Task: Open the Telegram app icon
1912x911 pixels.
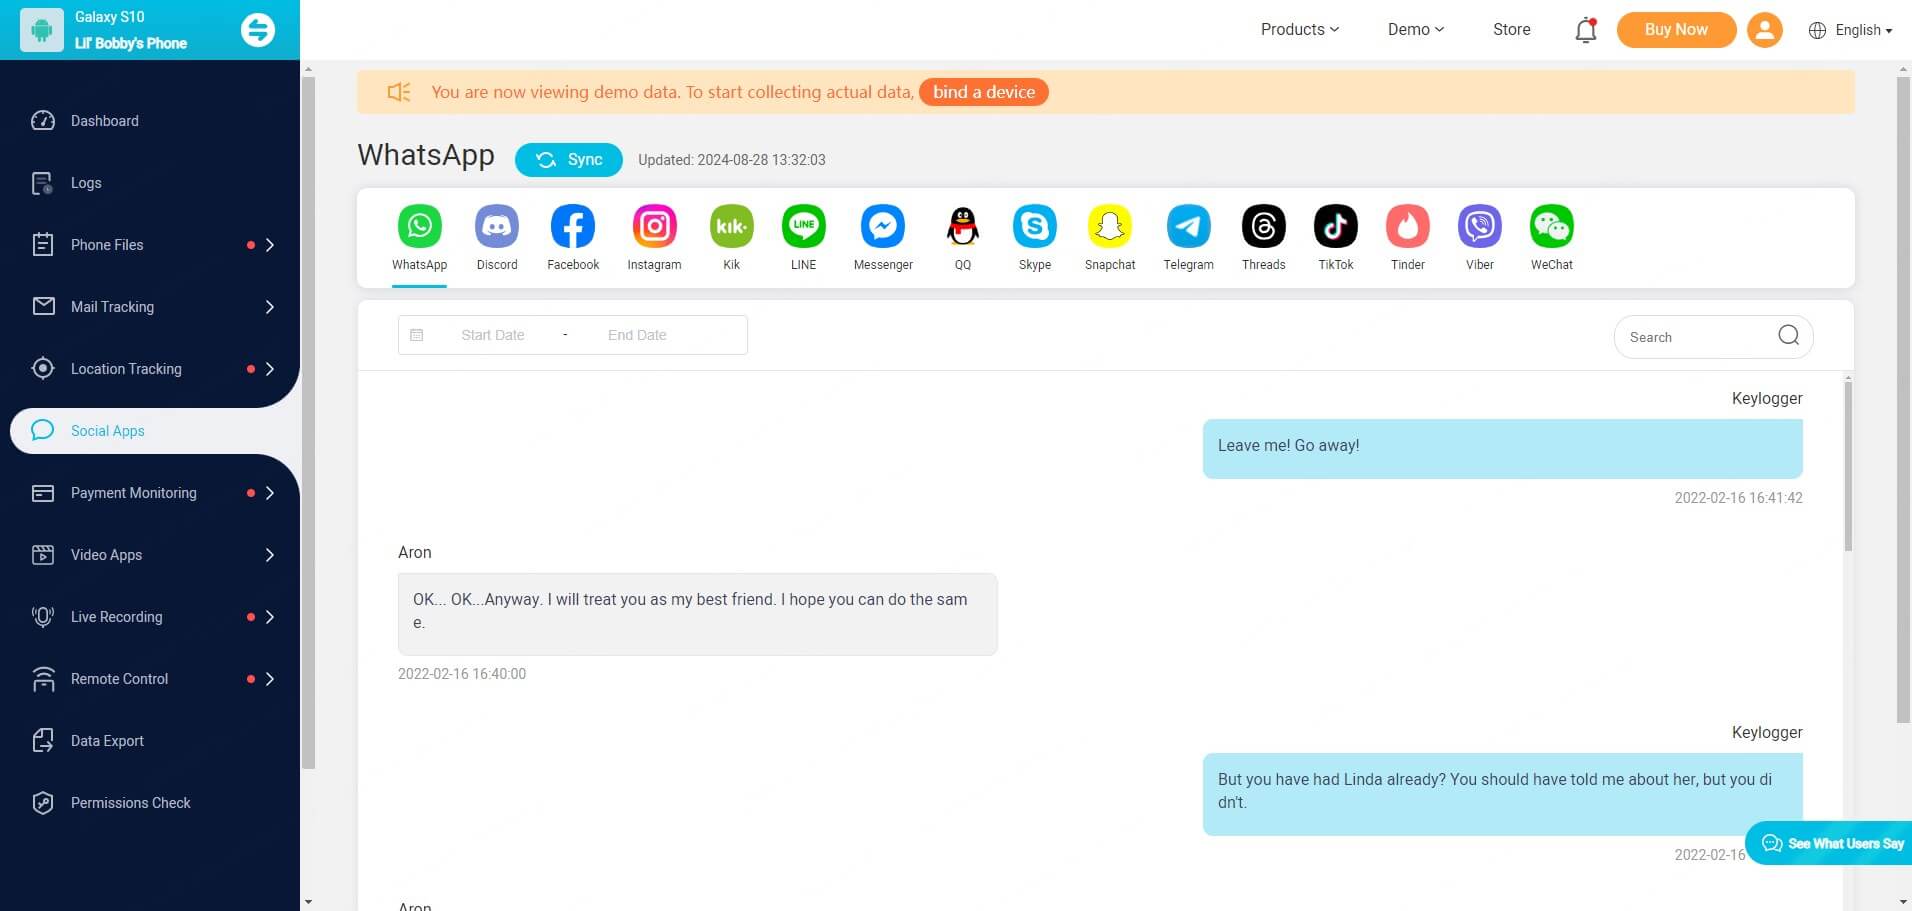Action: point(1189,227)
